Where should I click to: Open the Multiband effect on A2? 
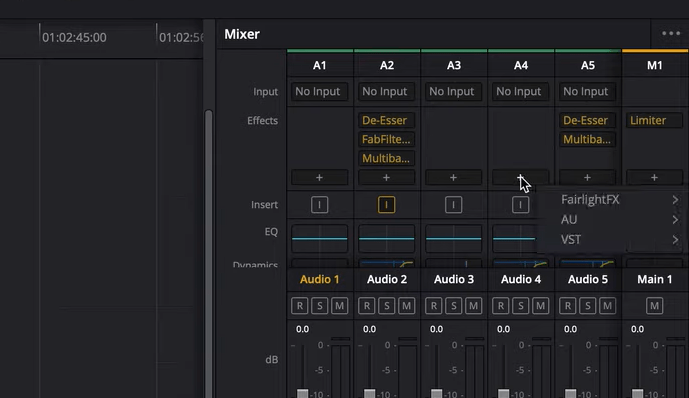[x=386, y=159]
